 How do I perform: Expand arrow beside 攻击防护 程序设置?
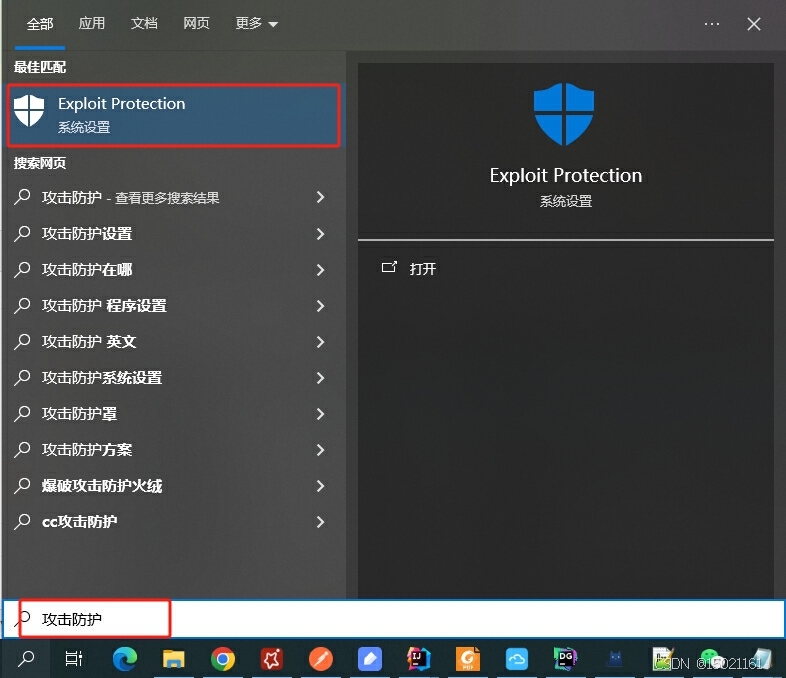[321, 306]
